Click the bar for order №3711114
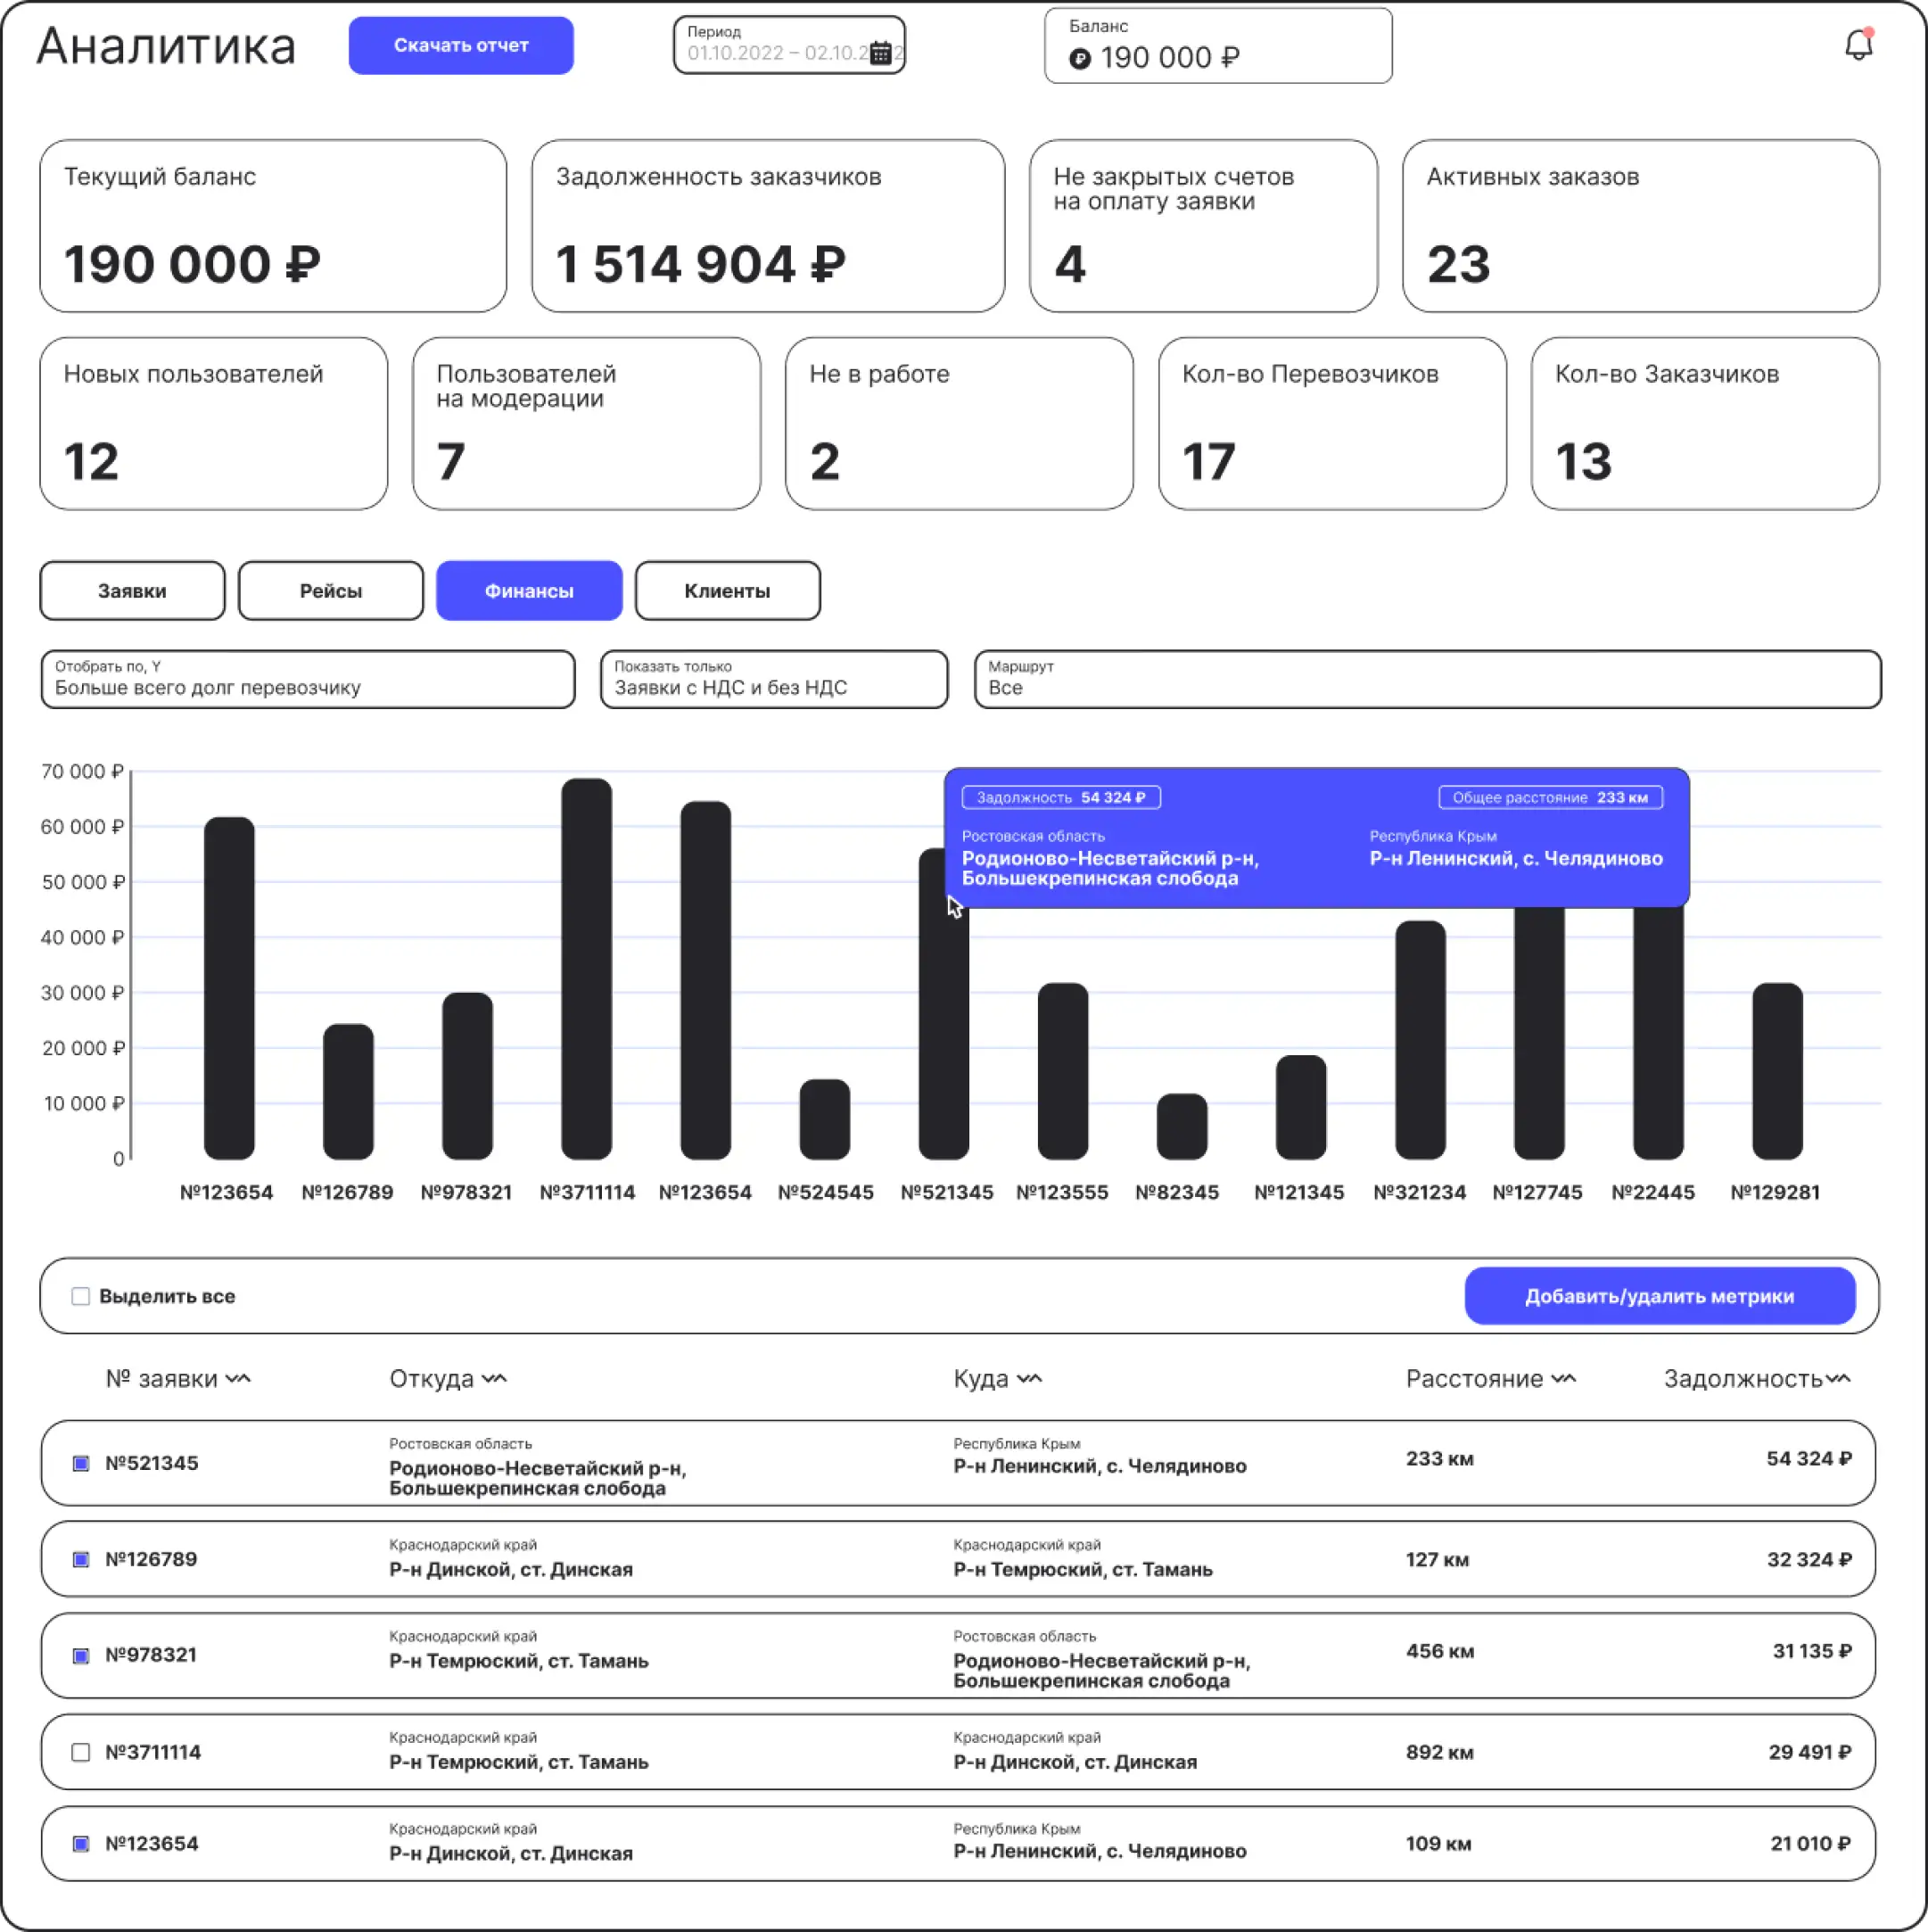 pyautogui.click(x=586, y=968)
